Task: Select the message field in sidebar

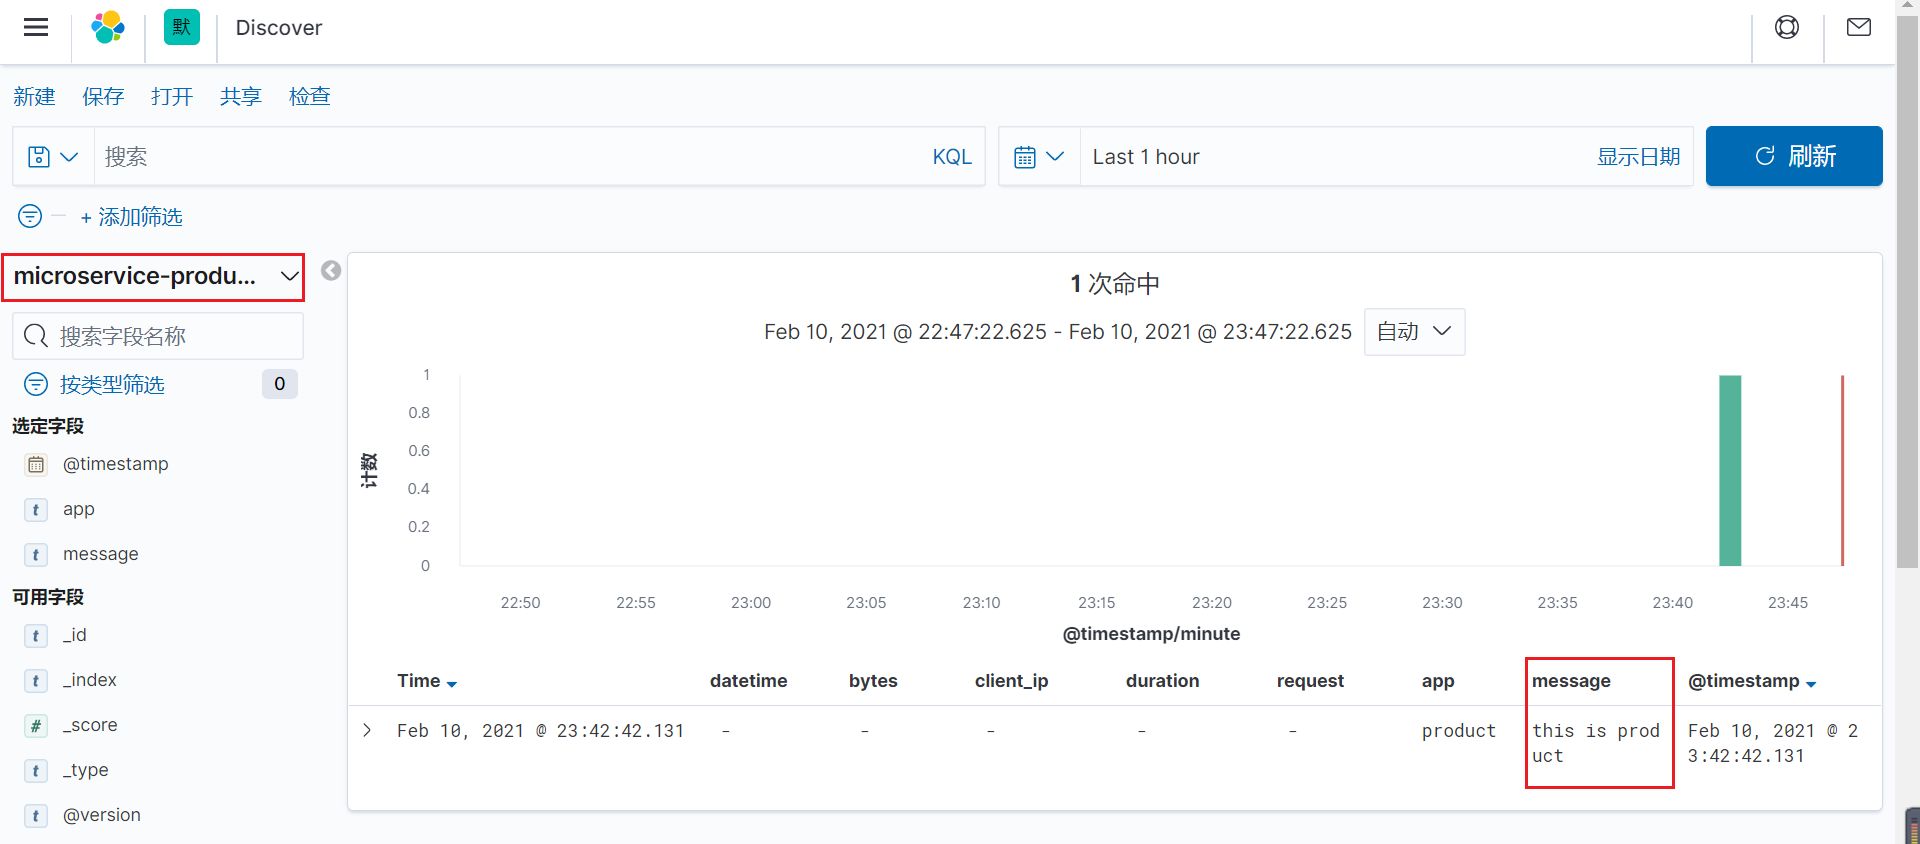Action: [101, 555]
